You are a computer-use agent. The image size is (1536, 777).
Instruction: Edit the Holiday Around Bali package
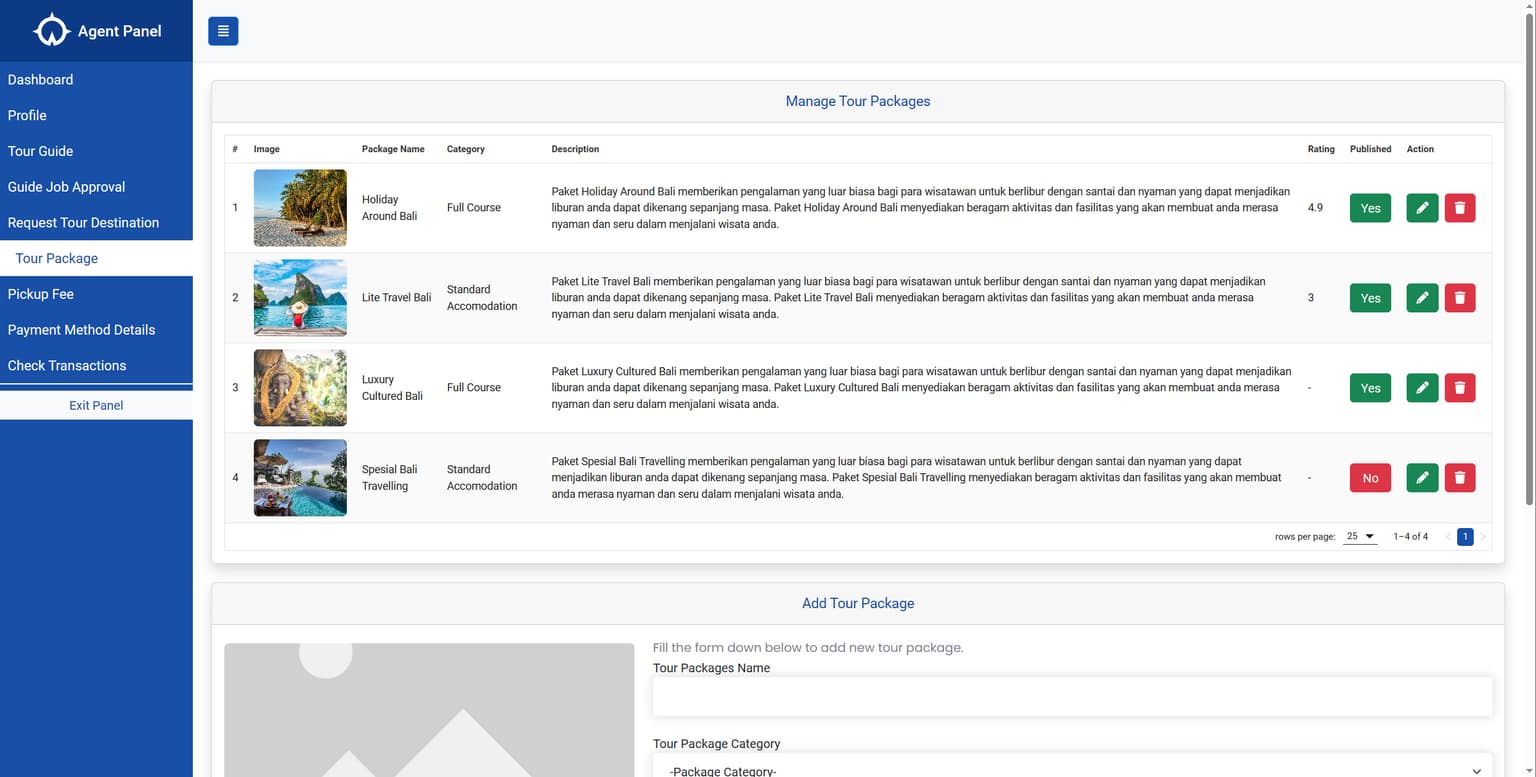click(x=1422, y=208)
